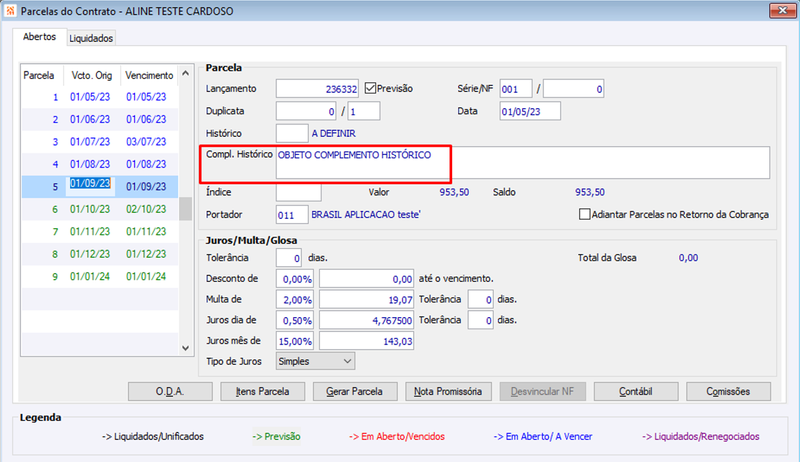Close the Parcelas do Contrato window

pyautogui.click(x=782, y=10)
